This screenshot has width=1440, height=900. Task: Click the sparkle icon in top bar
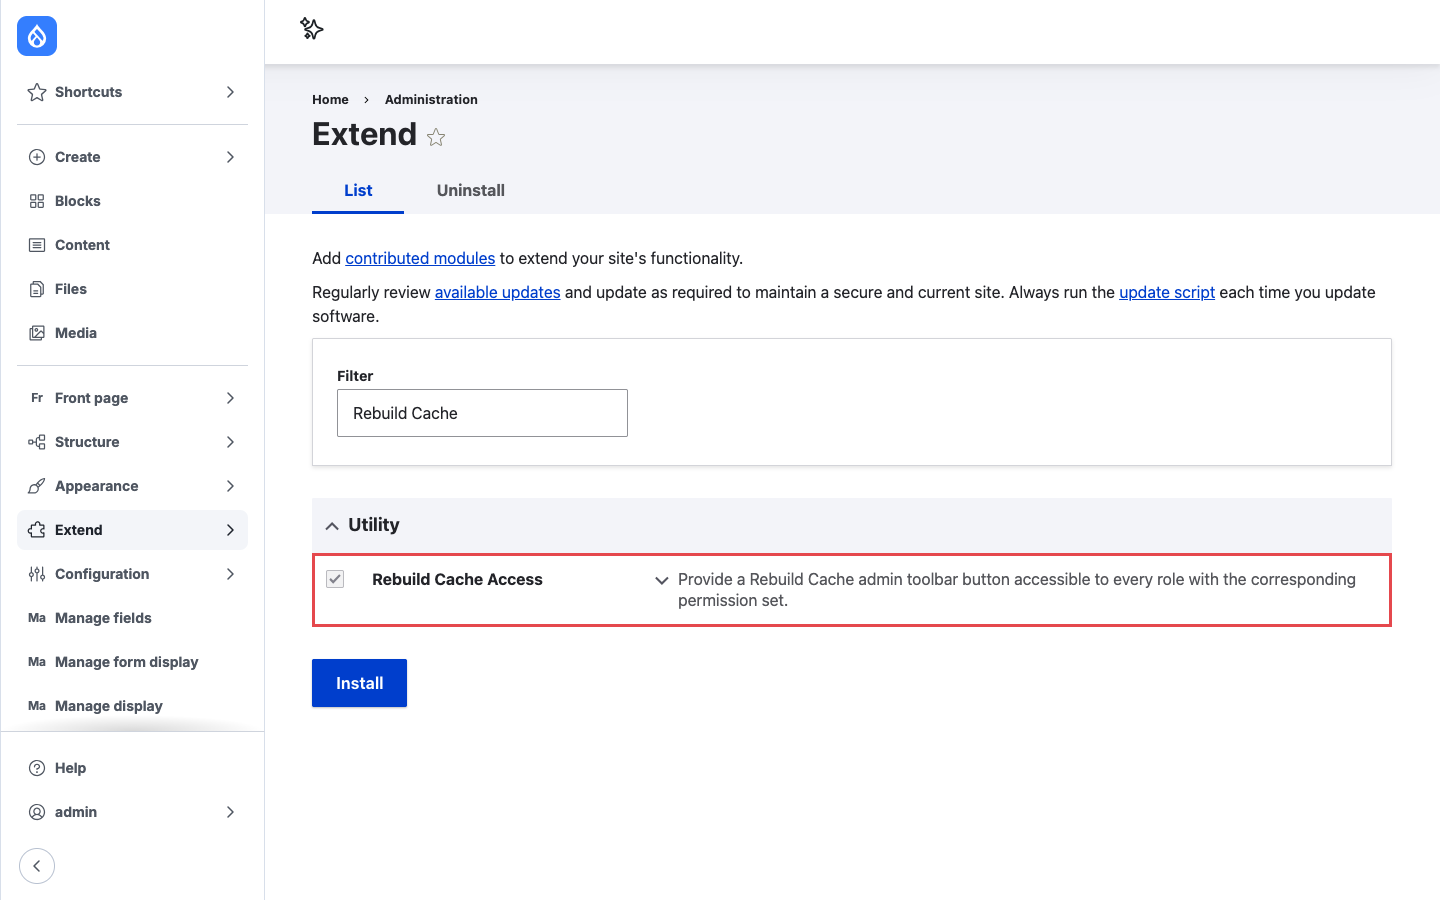[x=312, y=29]
